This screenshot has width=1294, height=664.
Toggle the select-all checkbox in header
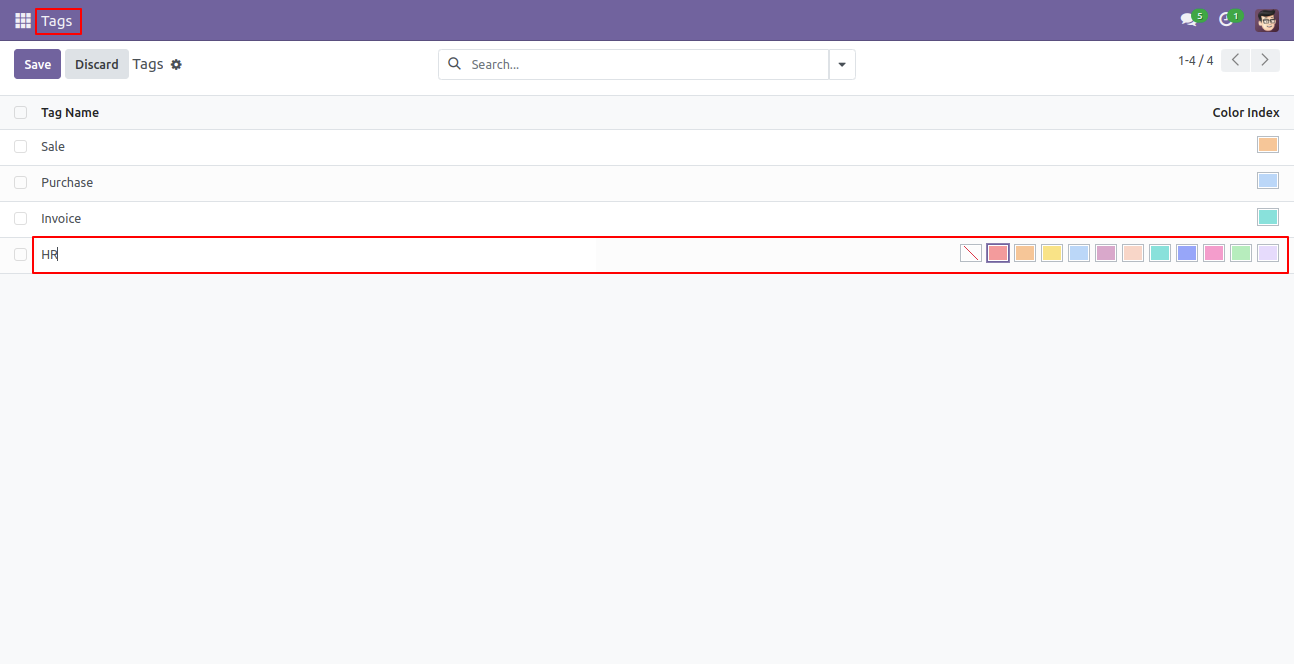tap(20, 112)
